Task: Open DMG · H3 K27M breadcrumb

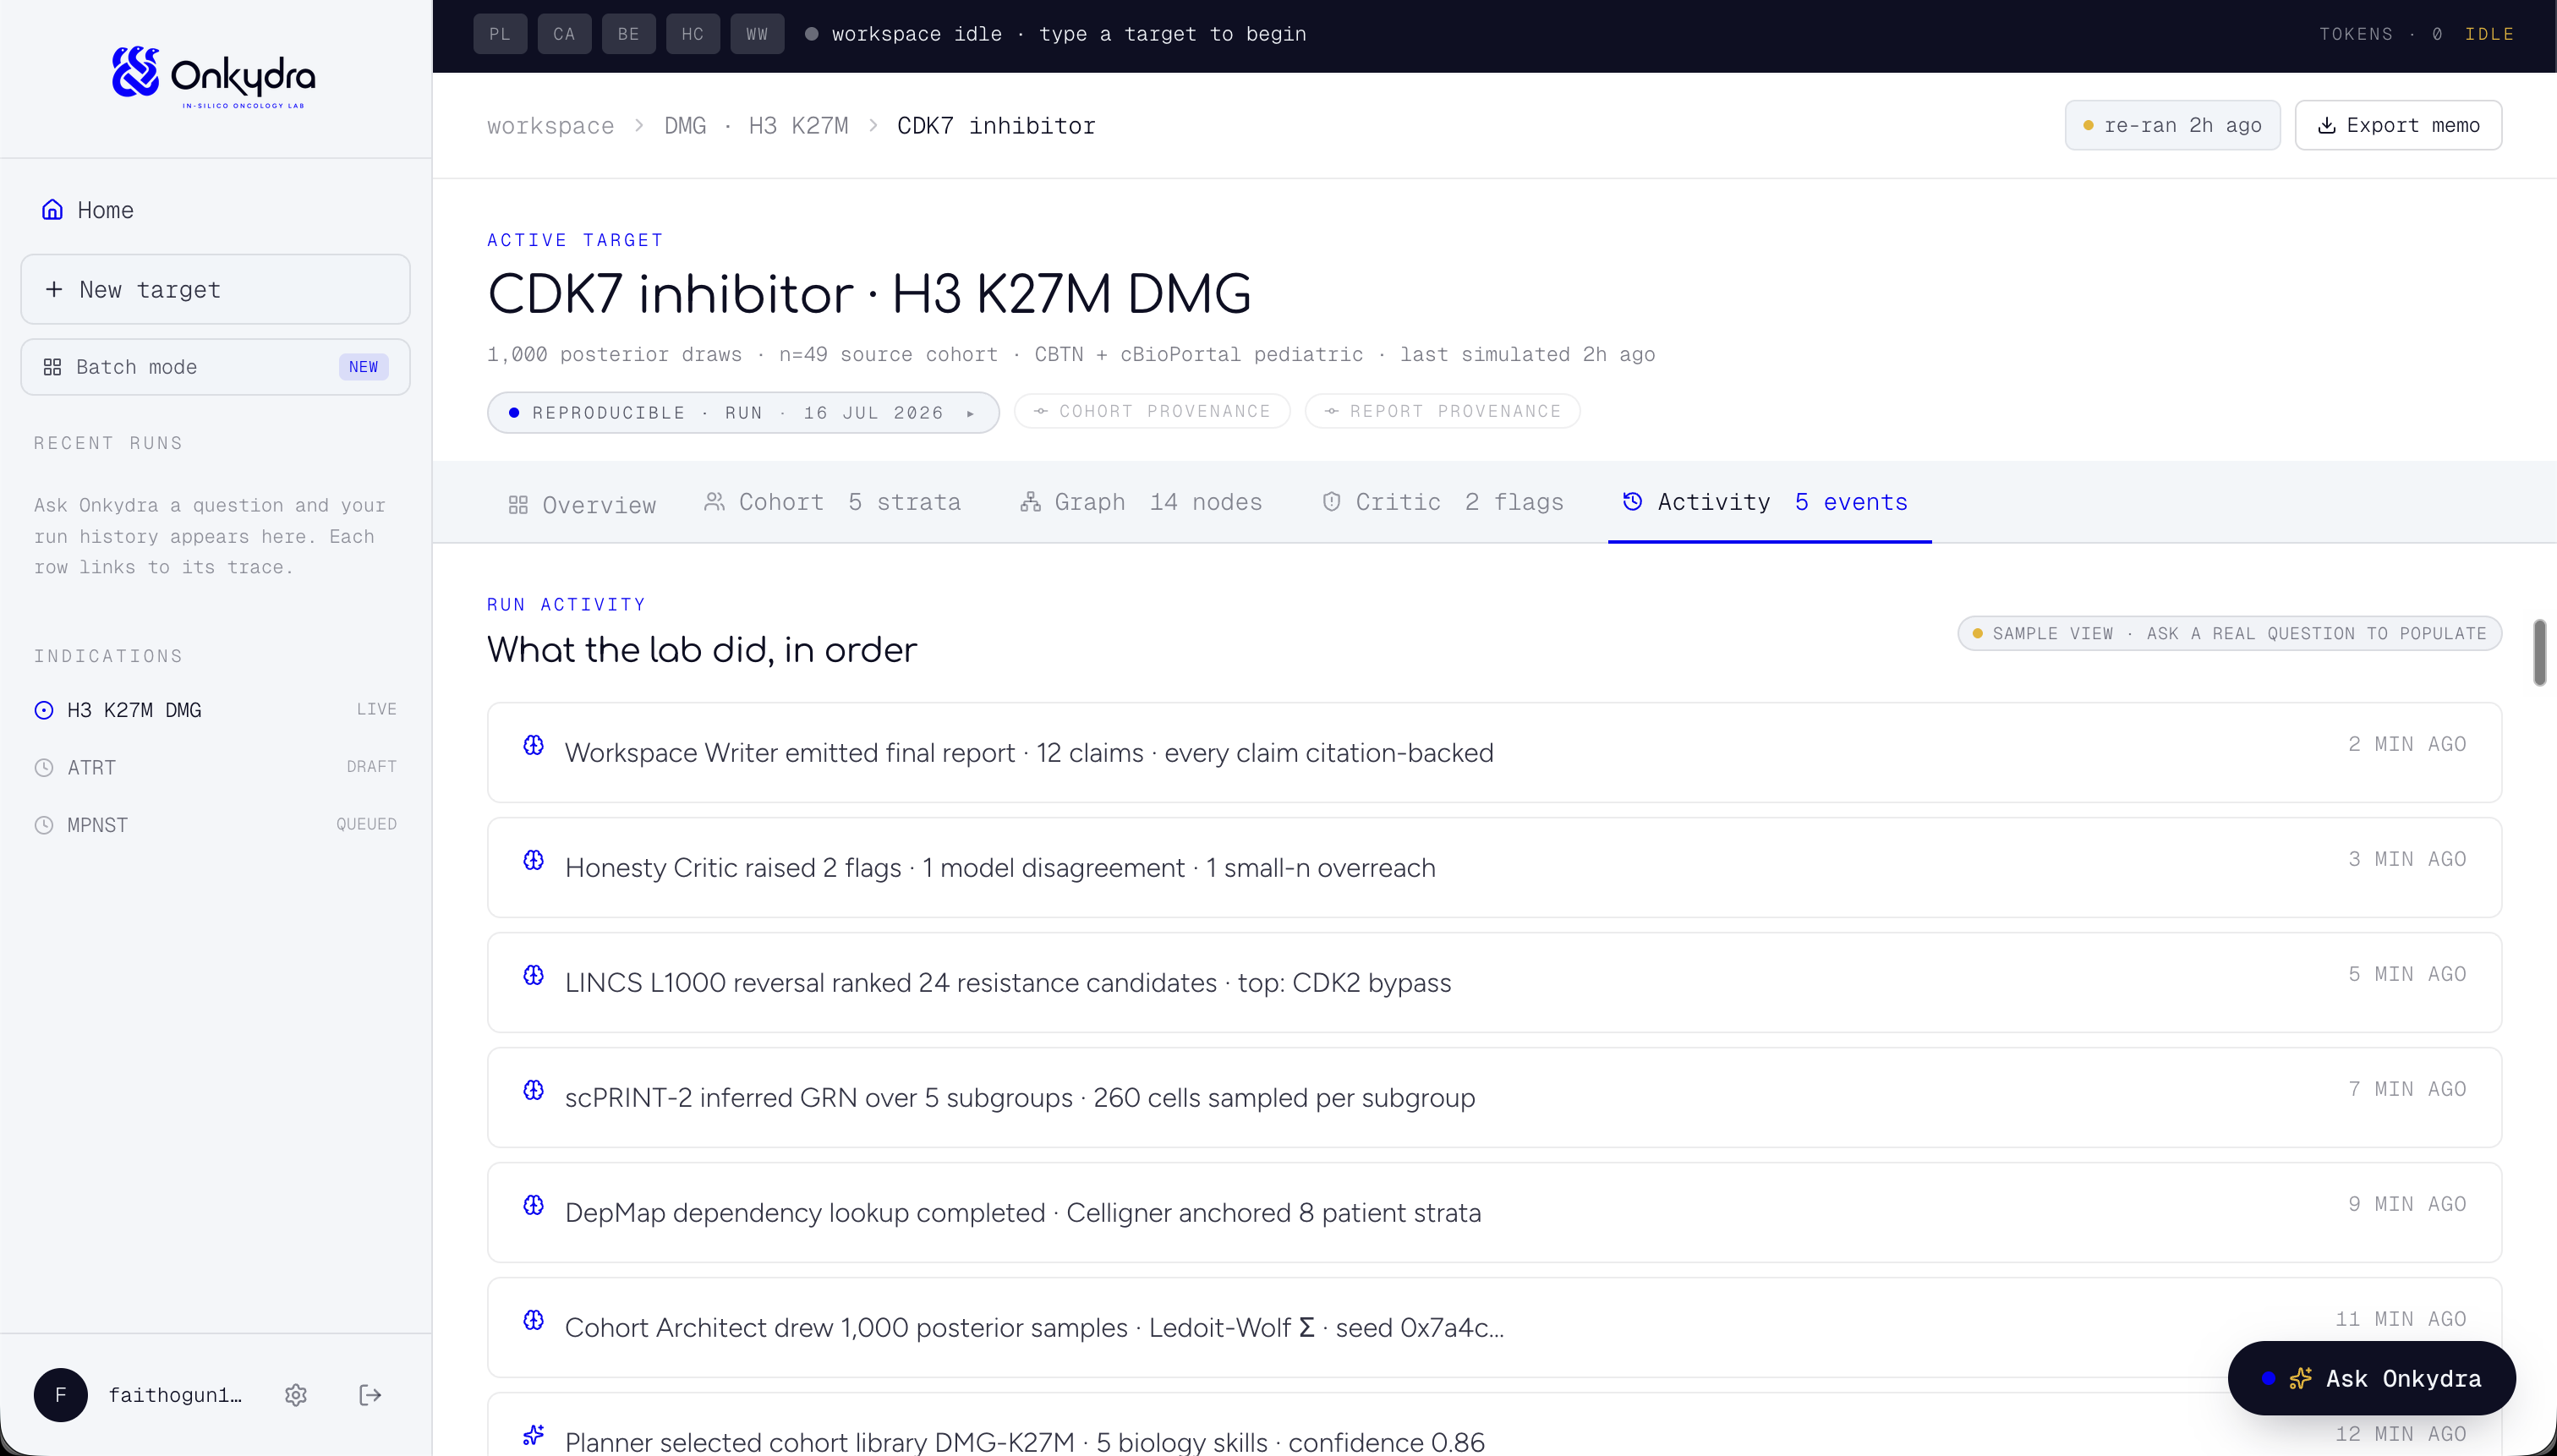Action: pyautogui.click(x=756, y=125)
